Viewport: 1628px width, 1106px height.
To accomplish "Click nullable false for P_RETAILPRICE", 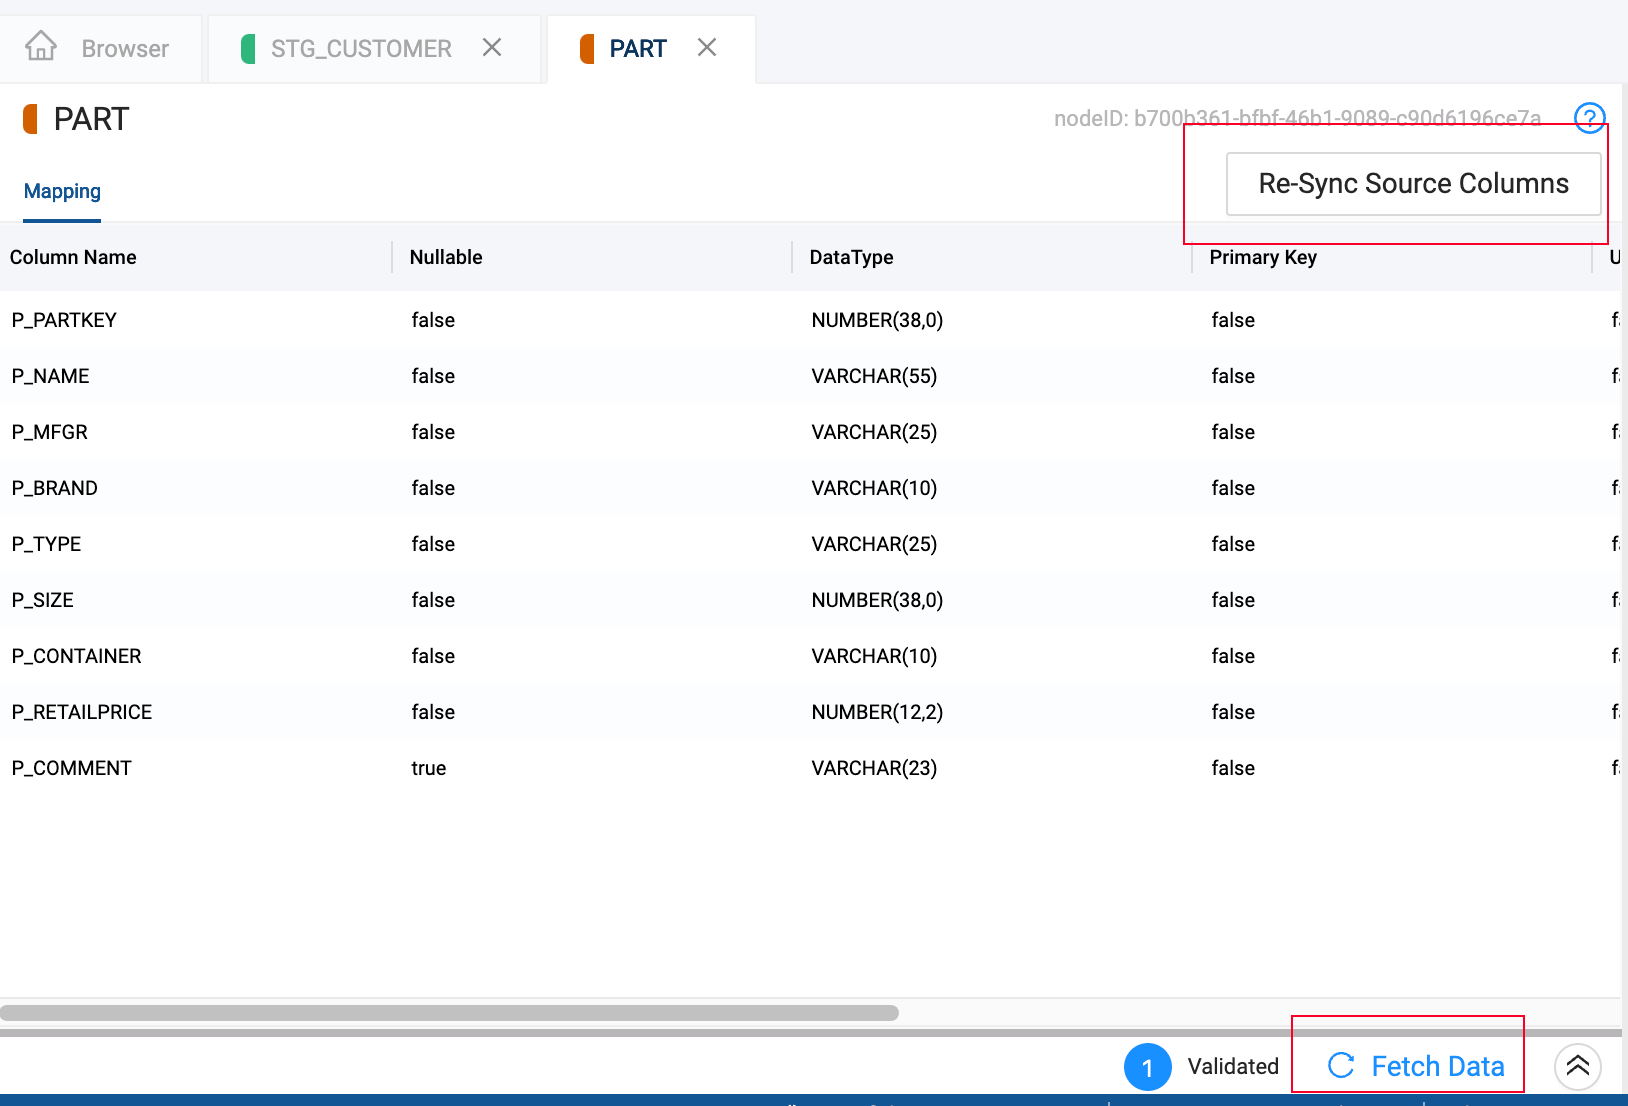I will click(433, 712).
